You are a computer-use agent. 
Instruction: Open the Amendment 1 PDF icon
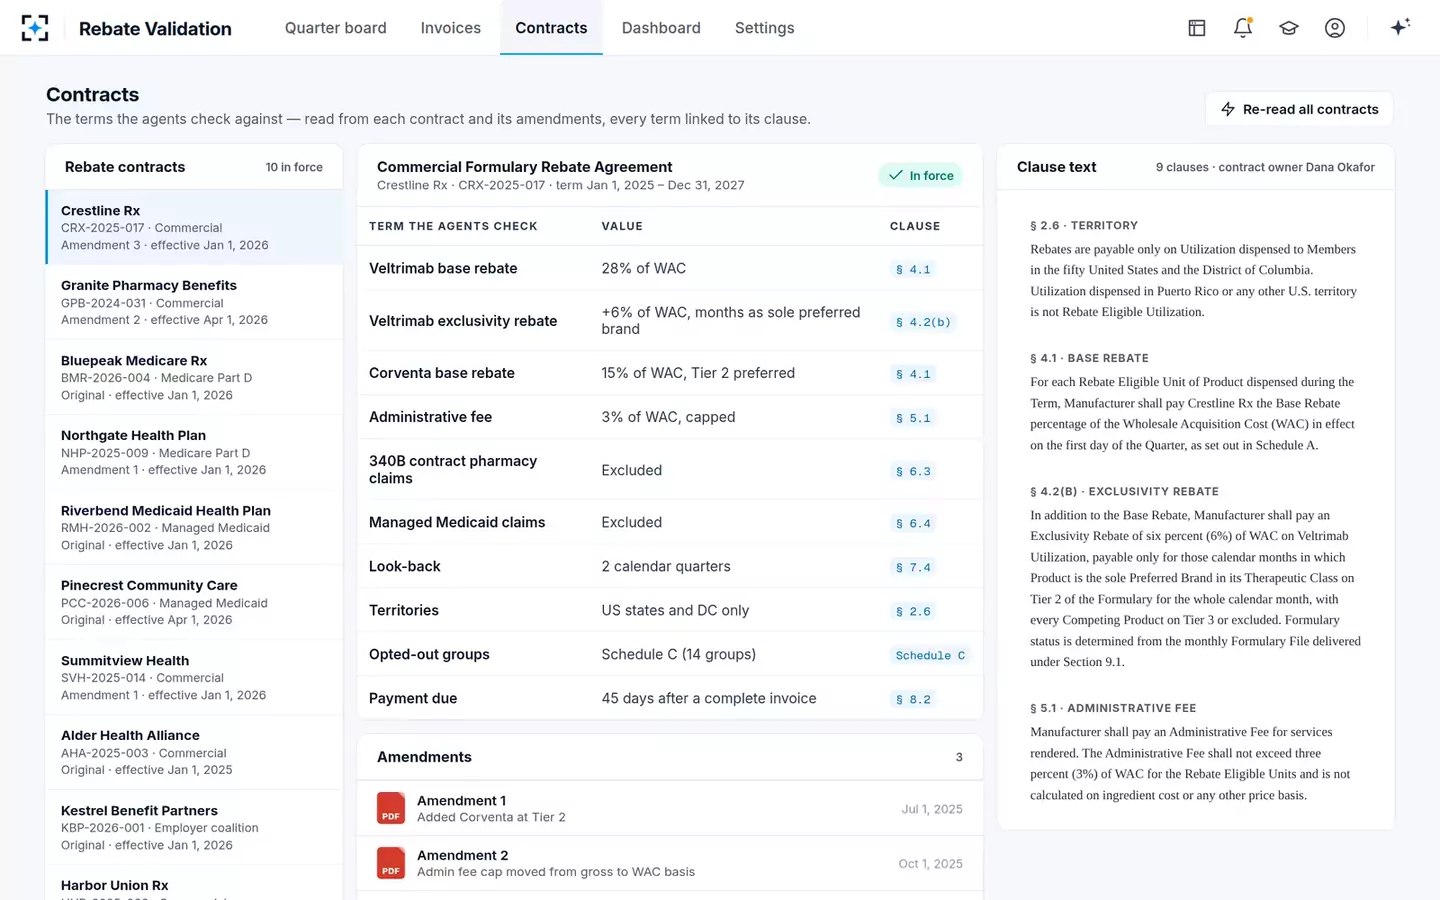[x=391, y=808]
